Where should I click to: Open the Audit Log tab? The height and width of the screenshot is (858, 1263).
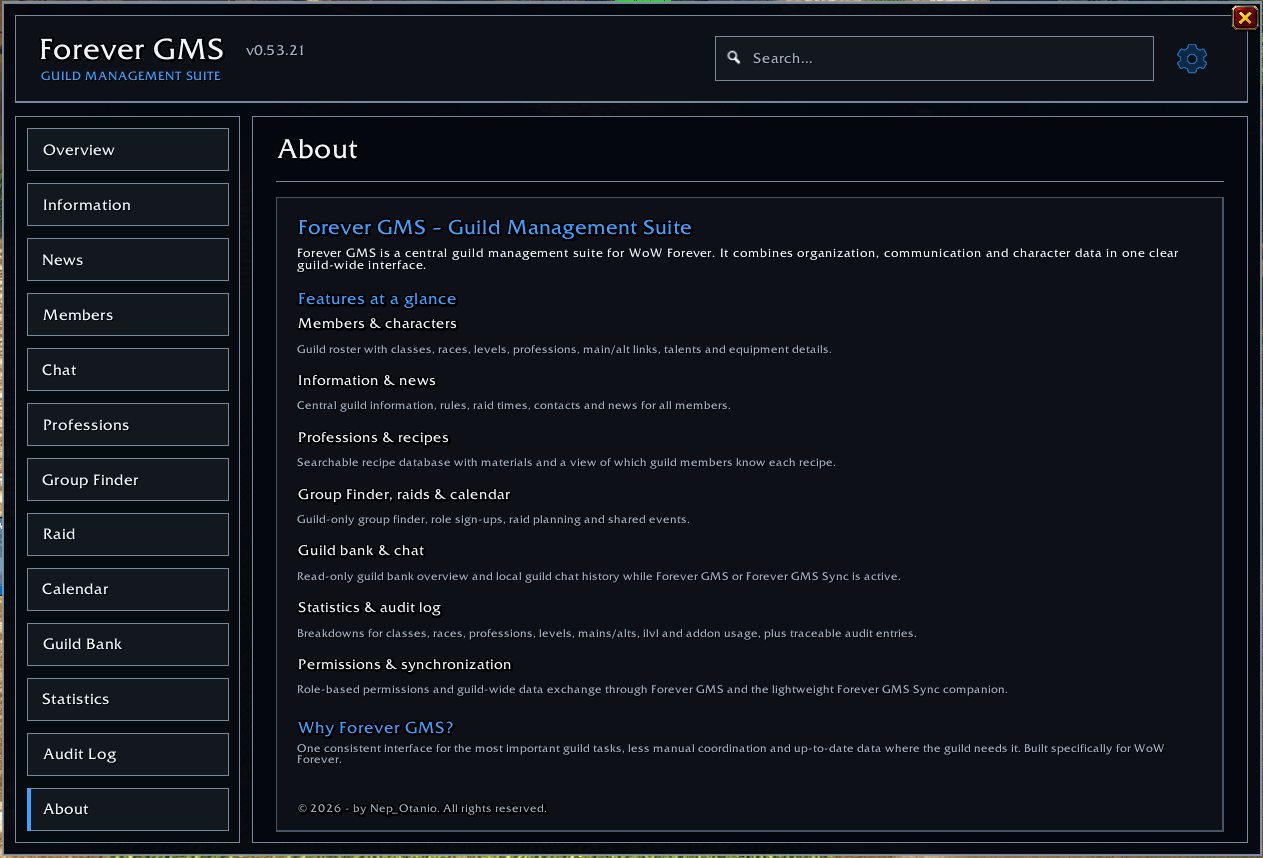[128, 754]
